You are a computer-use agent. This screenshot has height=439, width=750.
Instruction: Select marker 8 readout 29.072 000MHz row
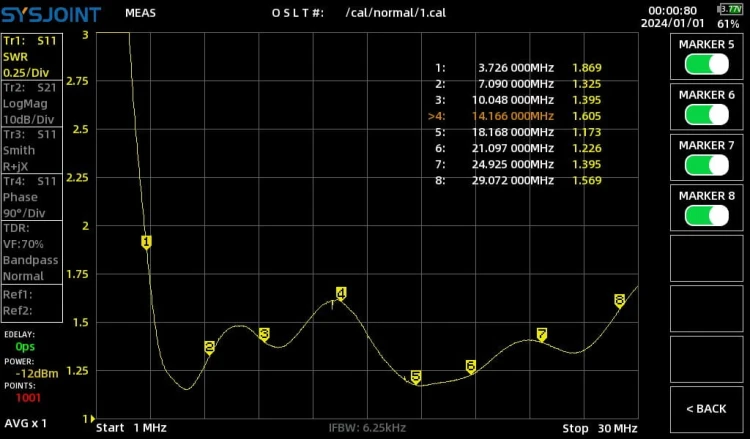pos(518,180)
